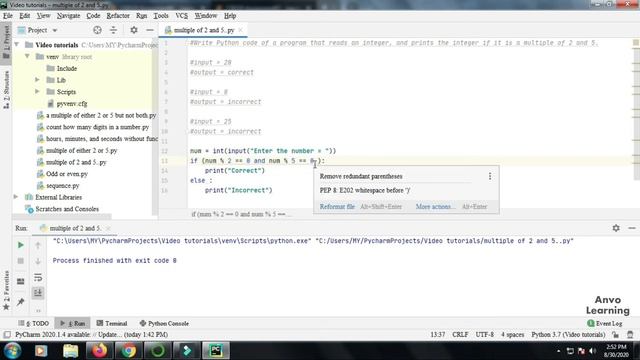
Task: Click the down arrow in Run panel
Action: click(38, 261)
